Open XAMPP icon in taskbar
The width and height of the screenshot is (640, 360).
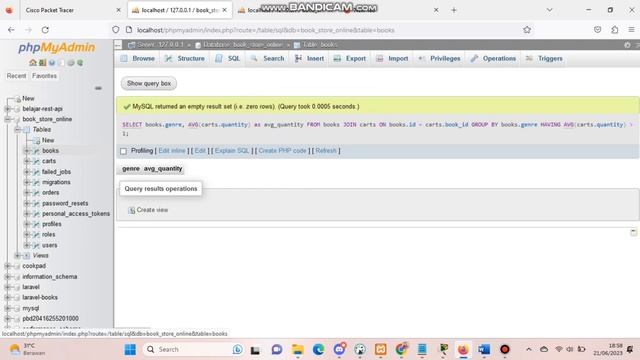click(380, 349)
